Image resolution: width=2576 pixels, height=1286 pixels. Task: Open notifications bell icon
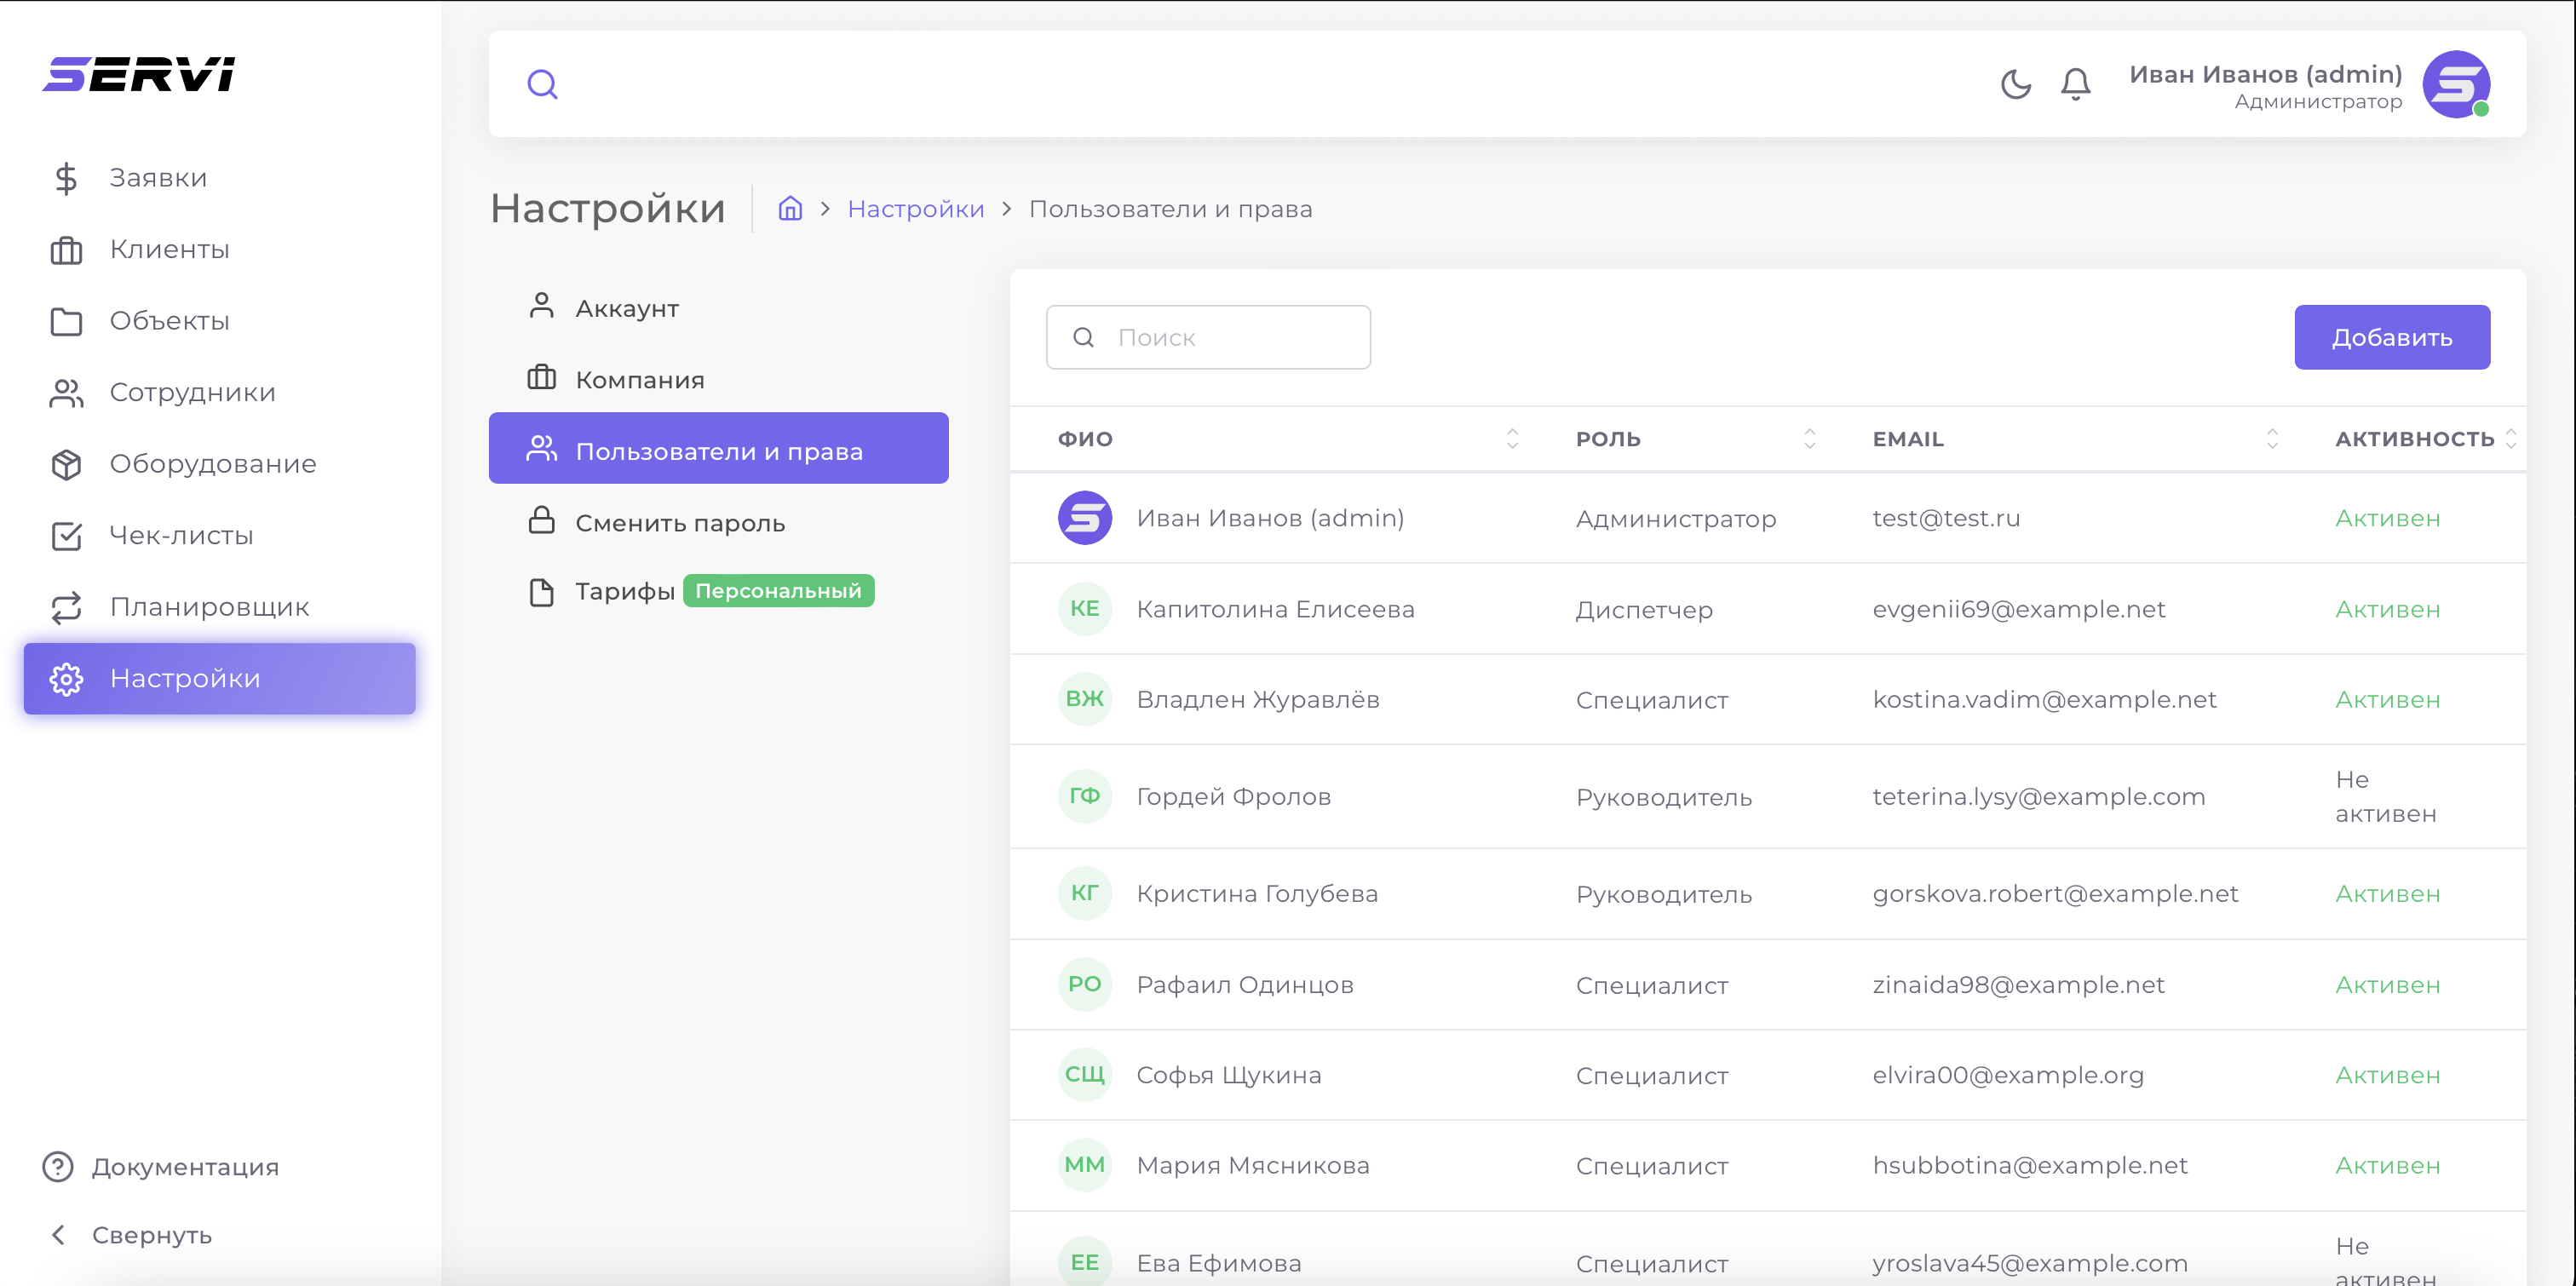point(2075,84)
